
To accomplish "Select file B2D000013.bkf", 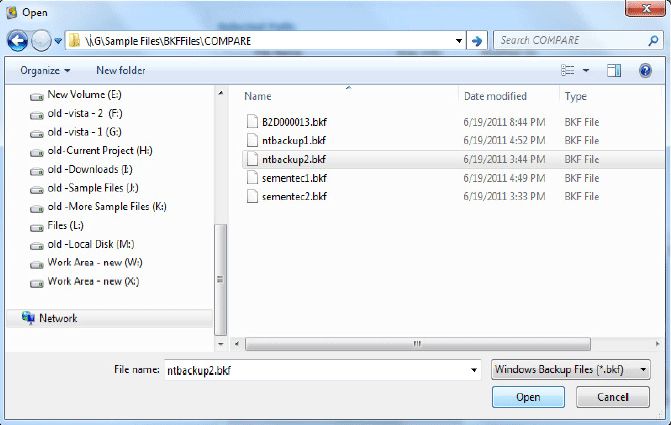I will (x=294, y=122).
